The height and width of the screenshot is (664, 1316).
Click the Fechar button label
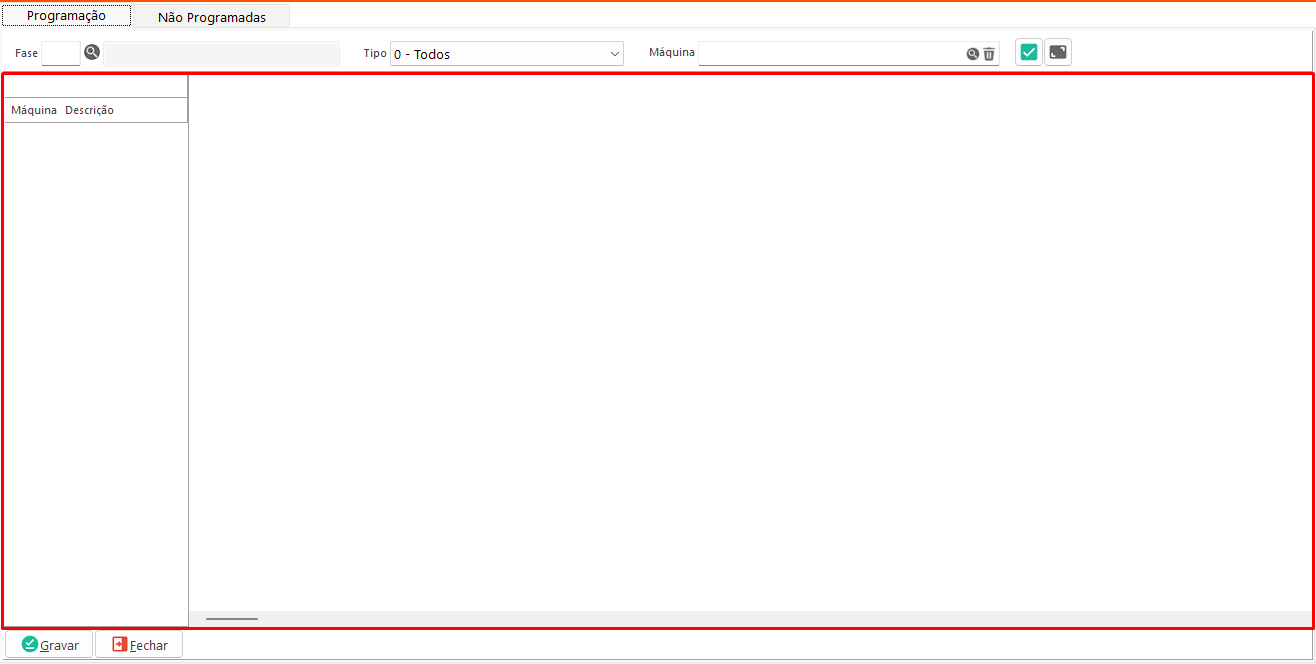click(150, 646)
